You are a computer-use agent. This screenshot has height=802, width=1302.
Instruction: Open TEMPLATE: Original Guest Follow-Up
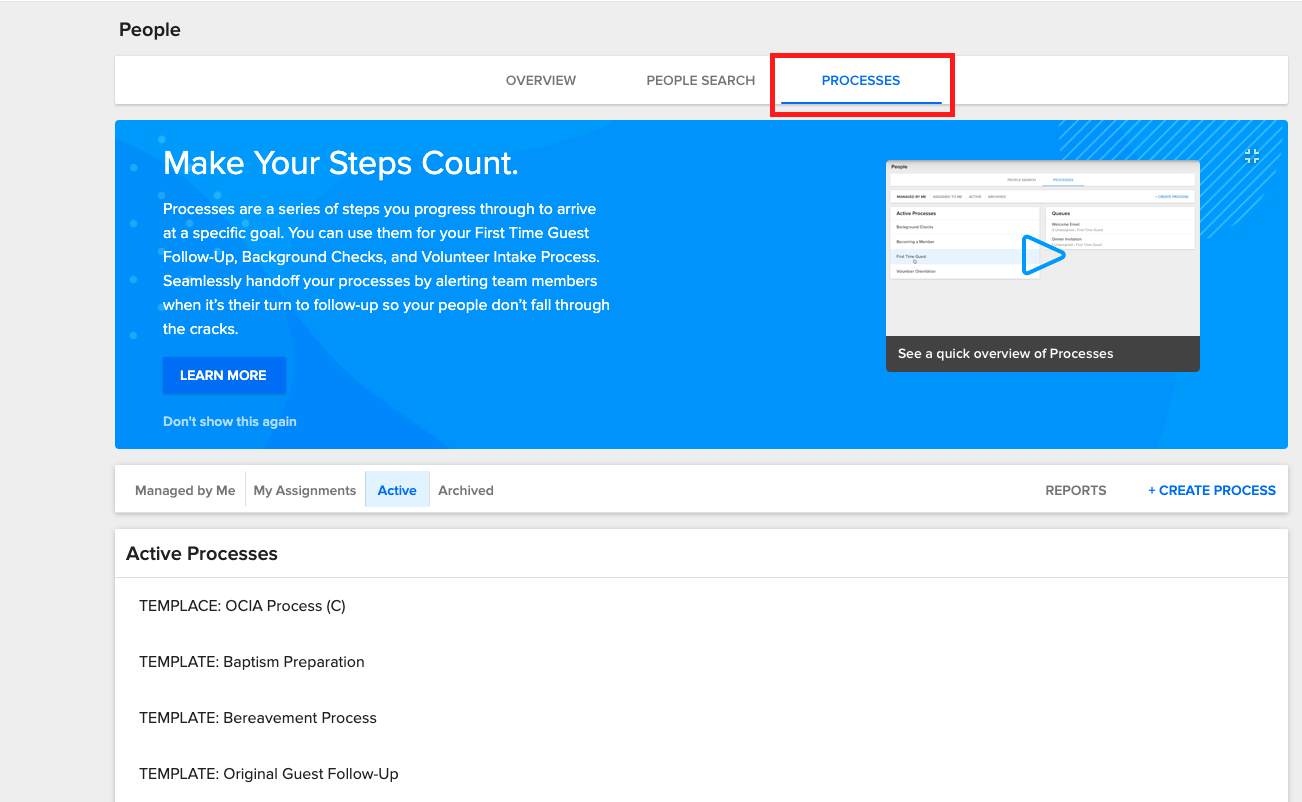(268, 773)
